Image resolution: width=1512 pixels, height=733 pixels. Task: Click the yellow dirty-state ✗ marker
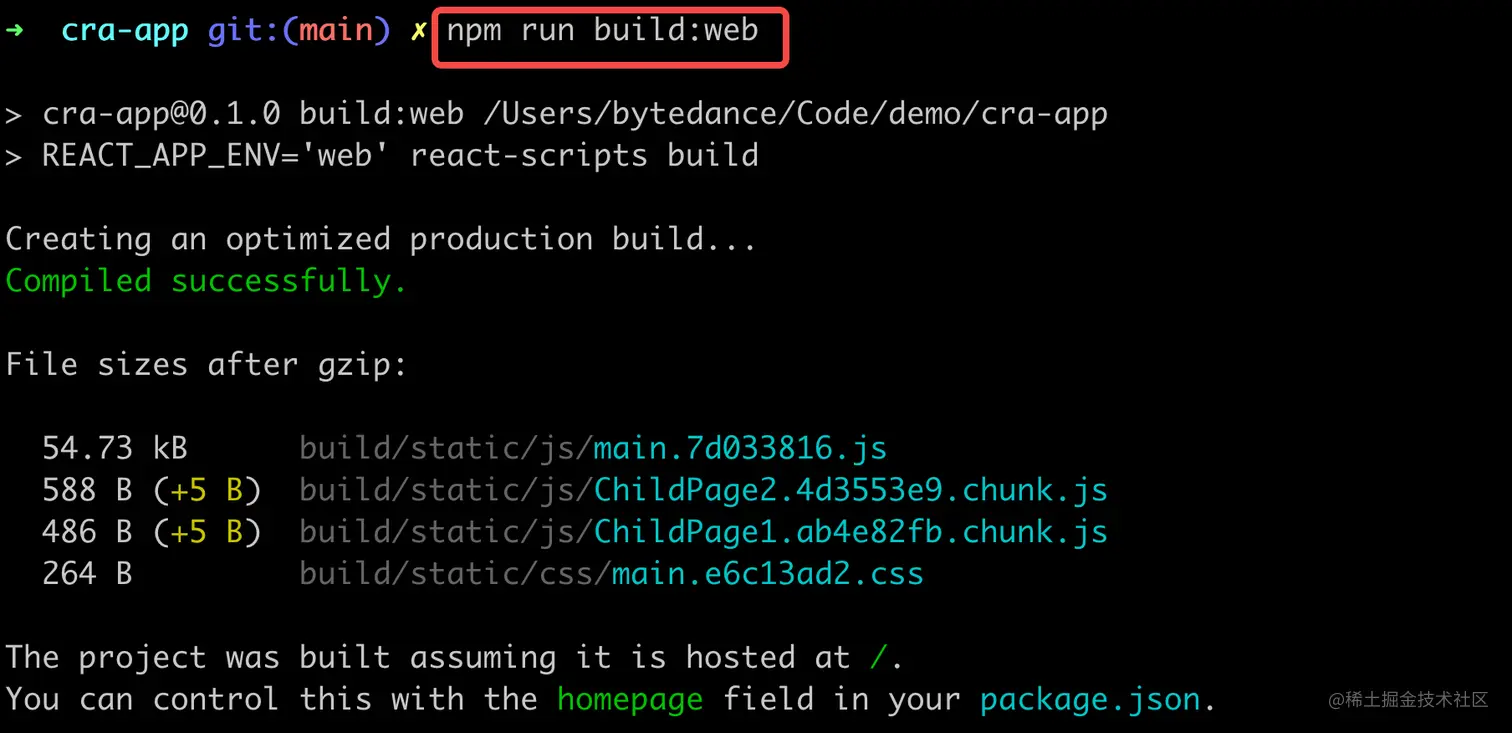[x=418, y=32]
